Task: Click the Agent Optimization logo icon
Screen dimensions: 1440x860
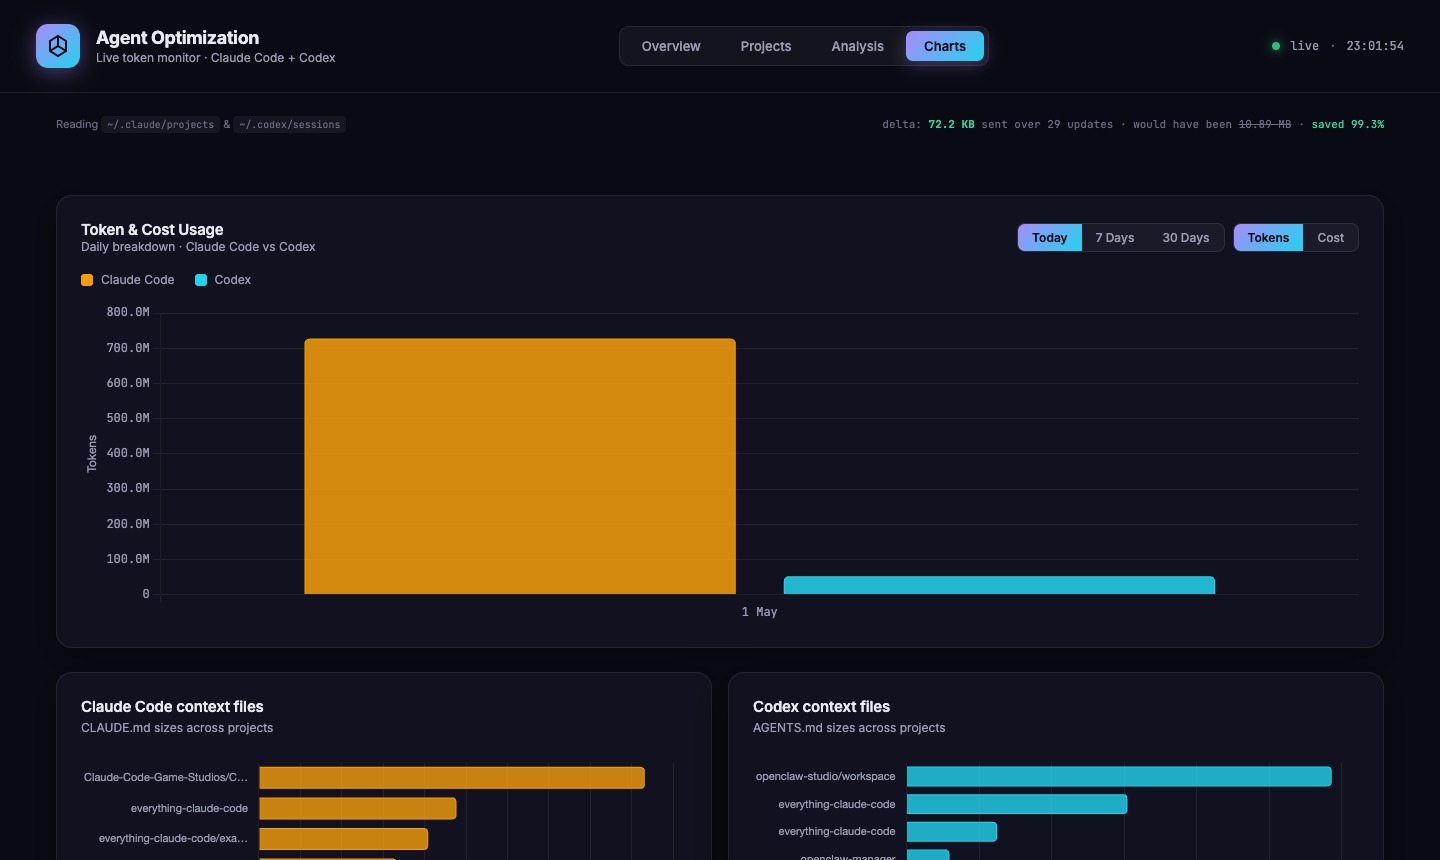Action: 58,46
